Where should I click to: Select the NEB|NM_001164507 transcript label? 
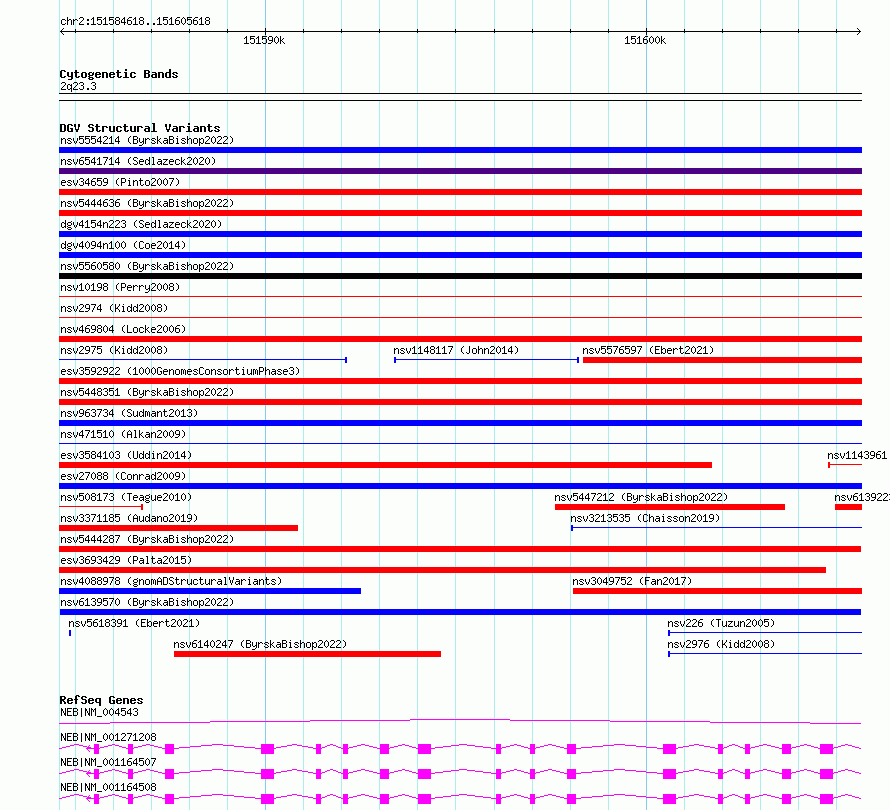[x=108, y=762]
